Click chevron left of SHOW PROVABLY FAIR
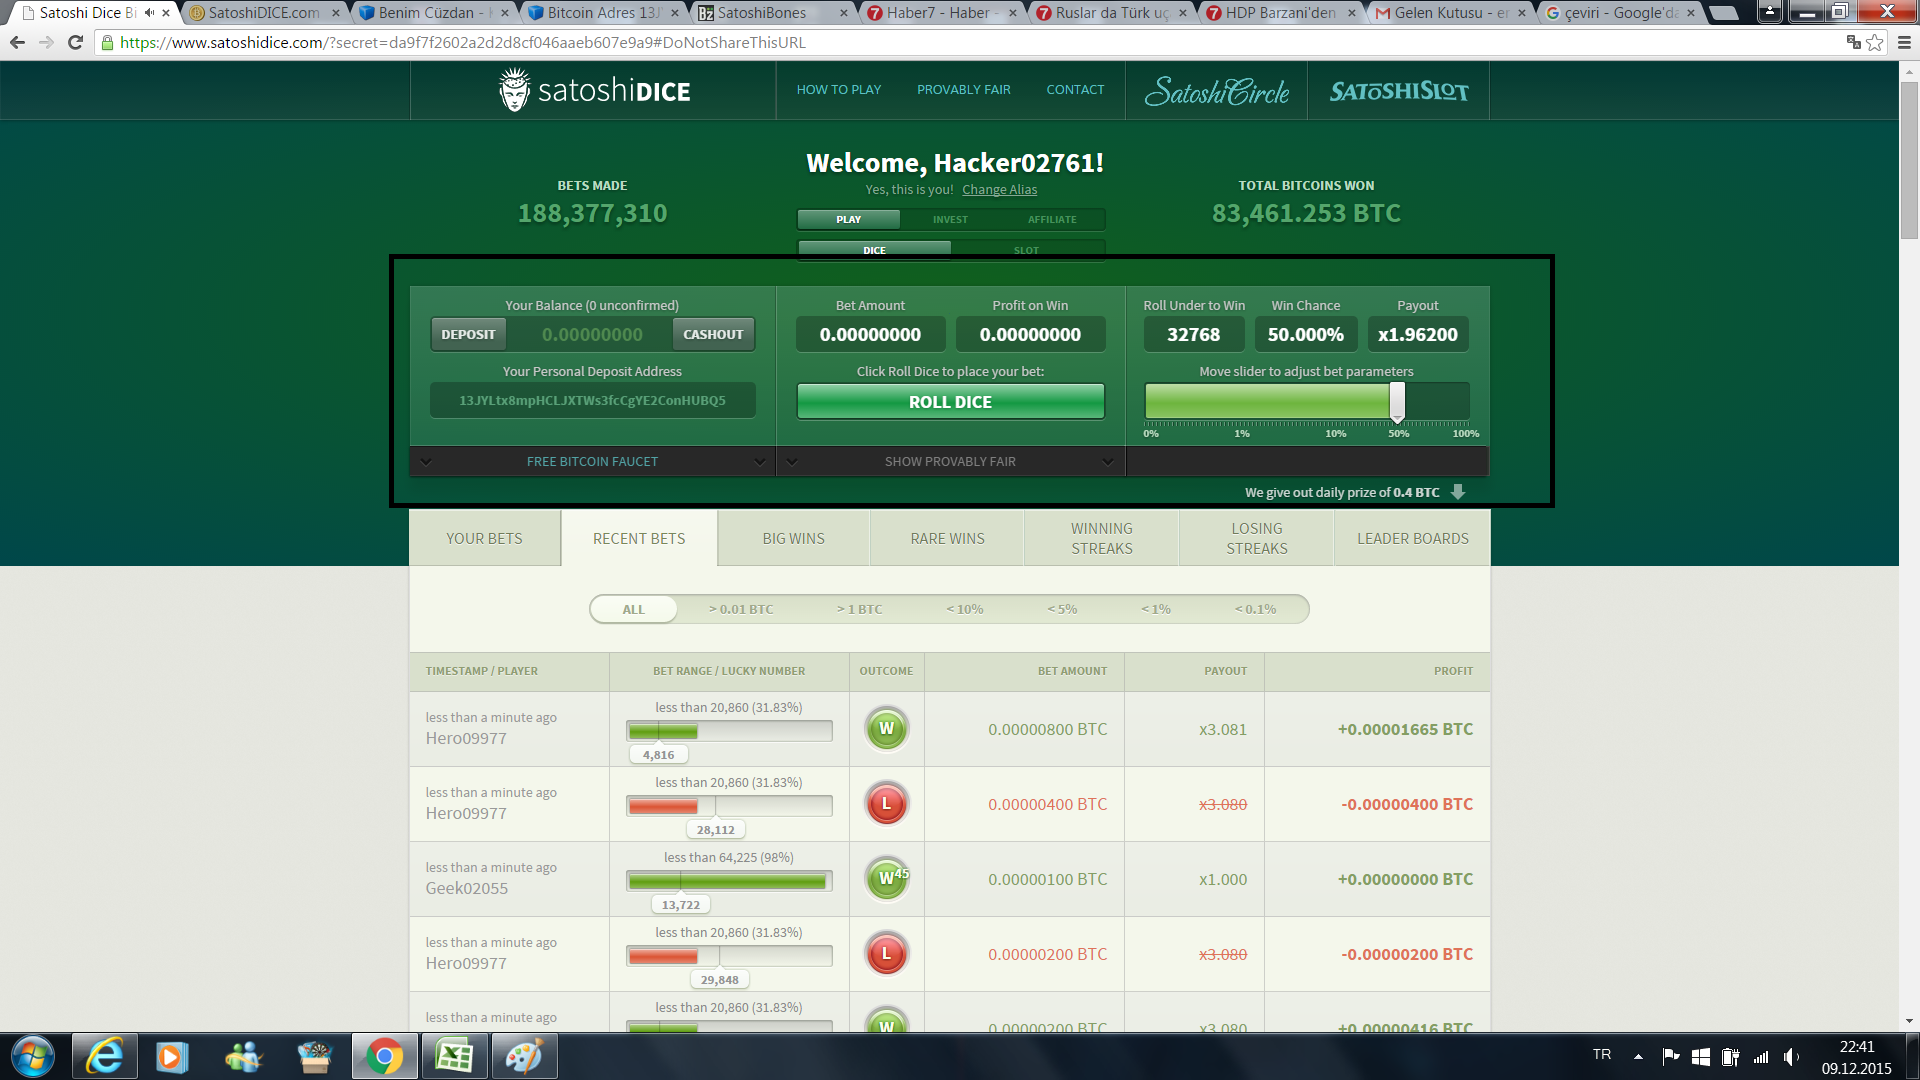 [792, 461]
